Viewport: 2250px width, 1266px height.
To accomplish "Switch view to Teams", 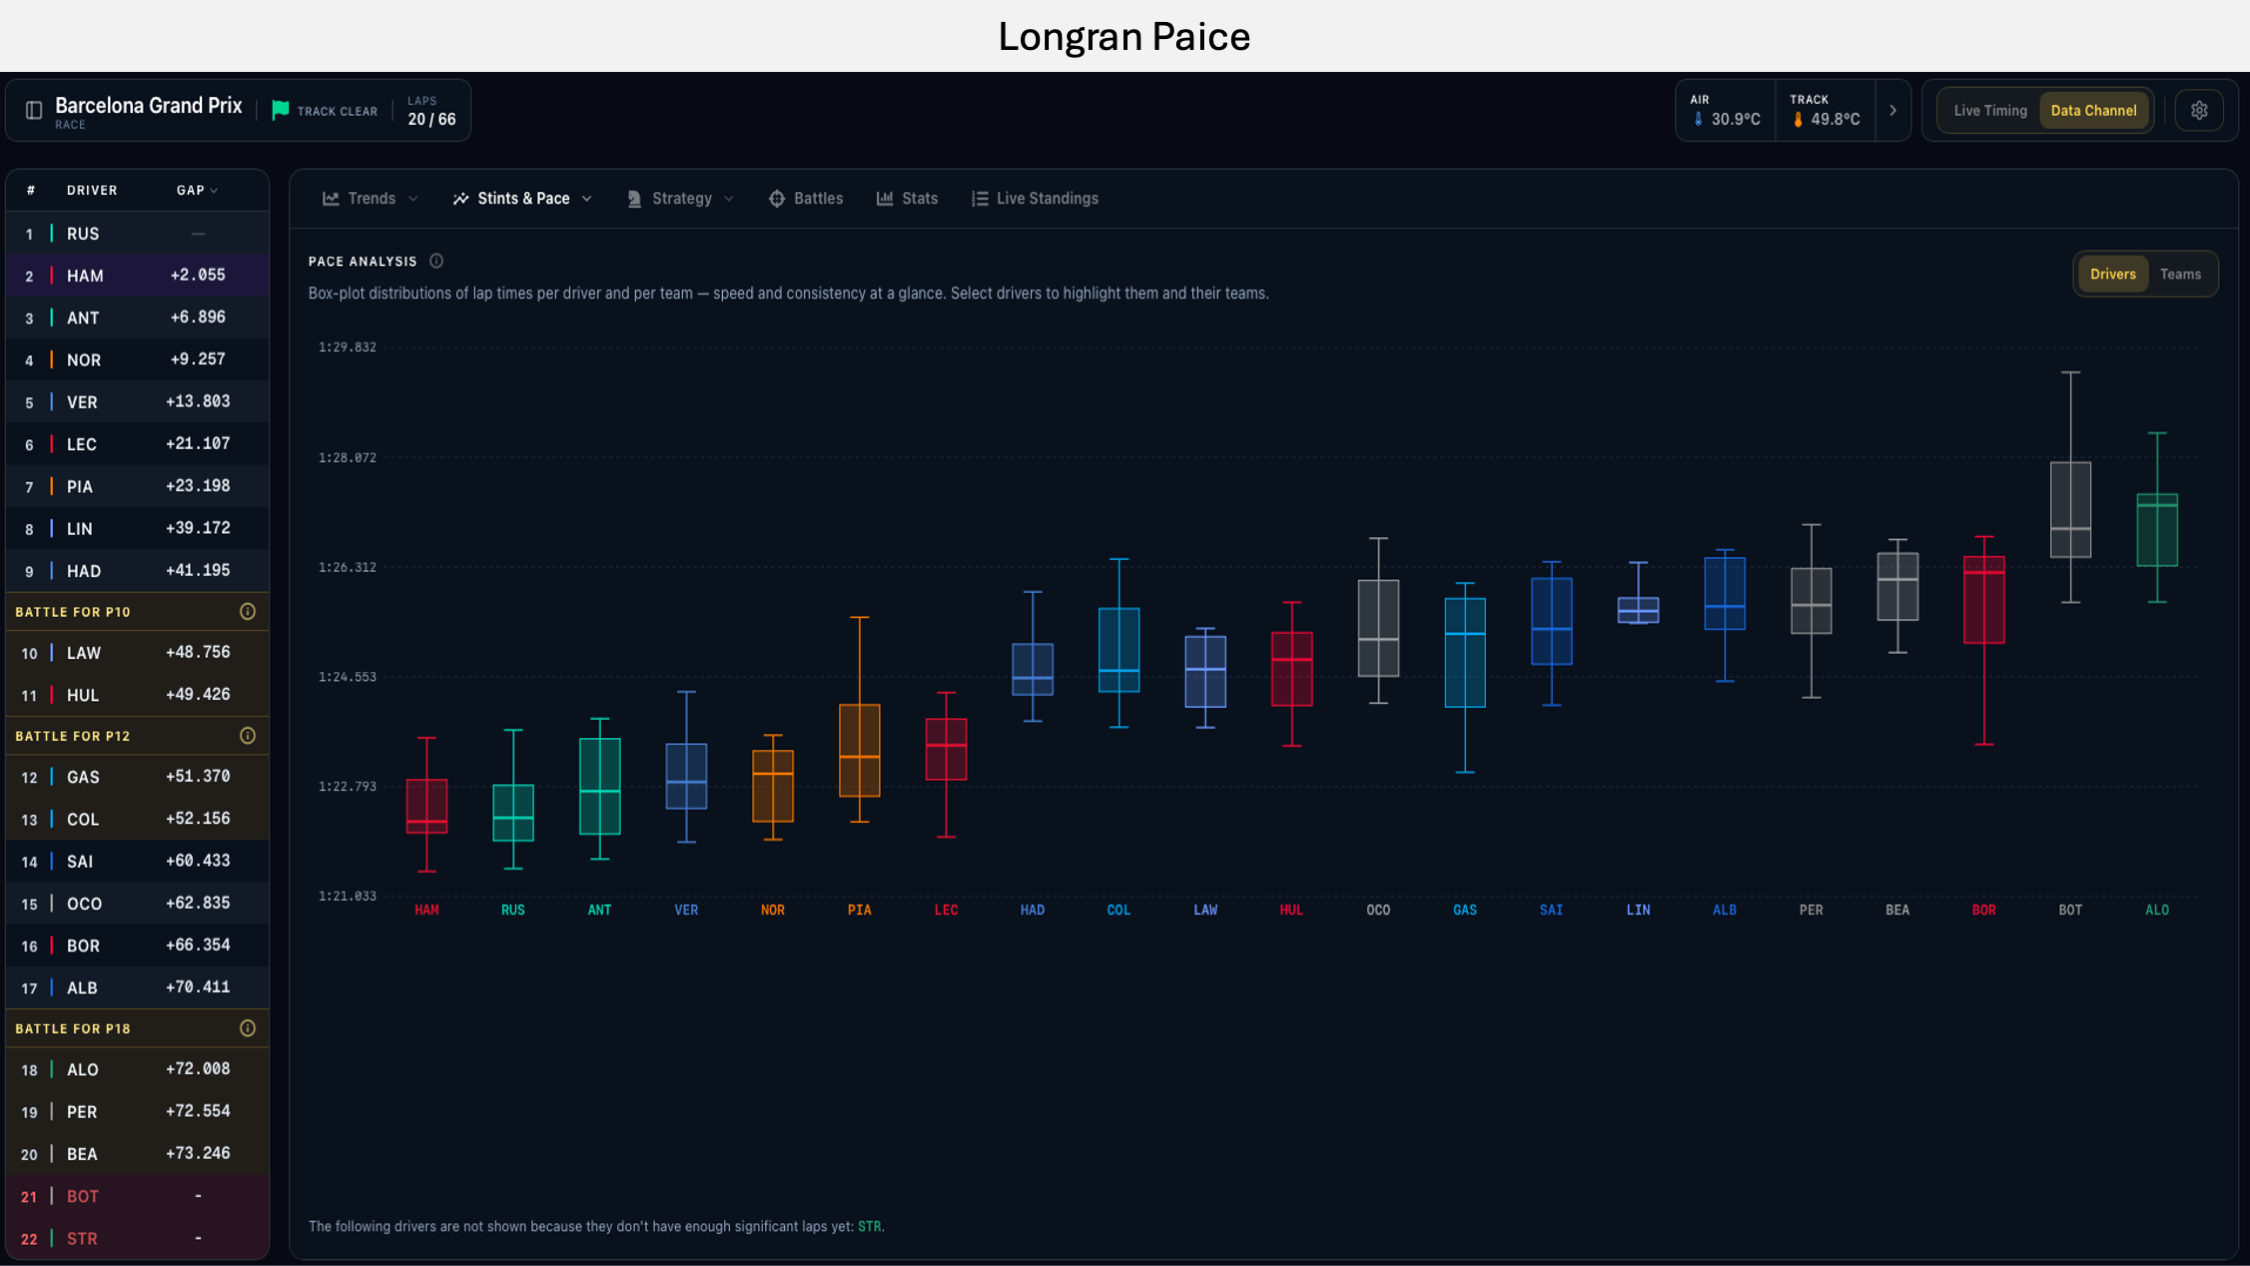I will tap(2180, 274).
